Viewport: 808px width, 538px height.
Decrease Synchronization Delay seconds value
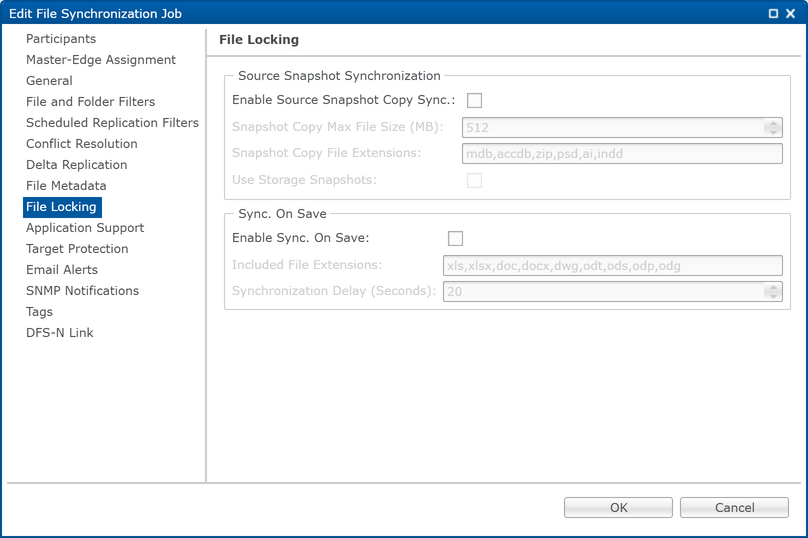tap(773, 296)
